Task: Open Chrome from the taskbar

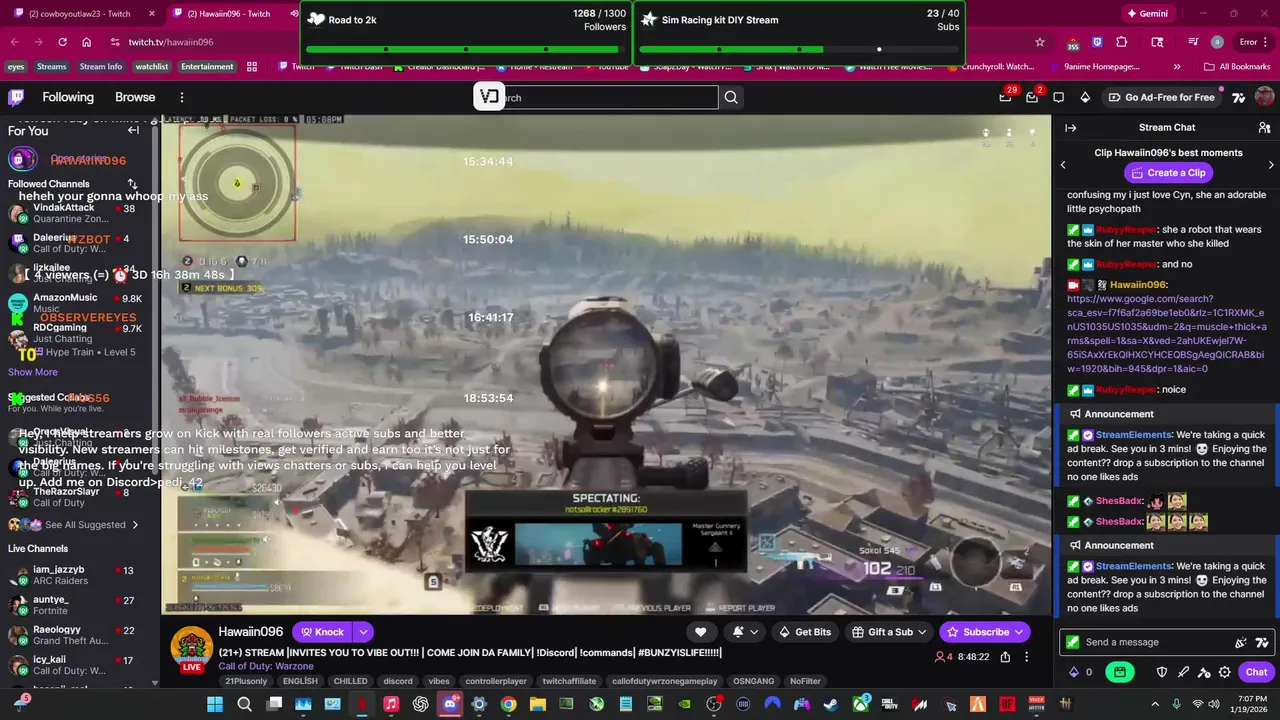Action: point(508,704)
